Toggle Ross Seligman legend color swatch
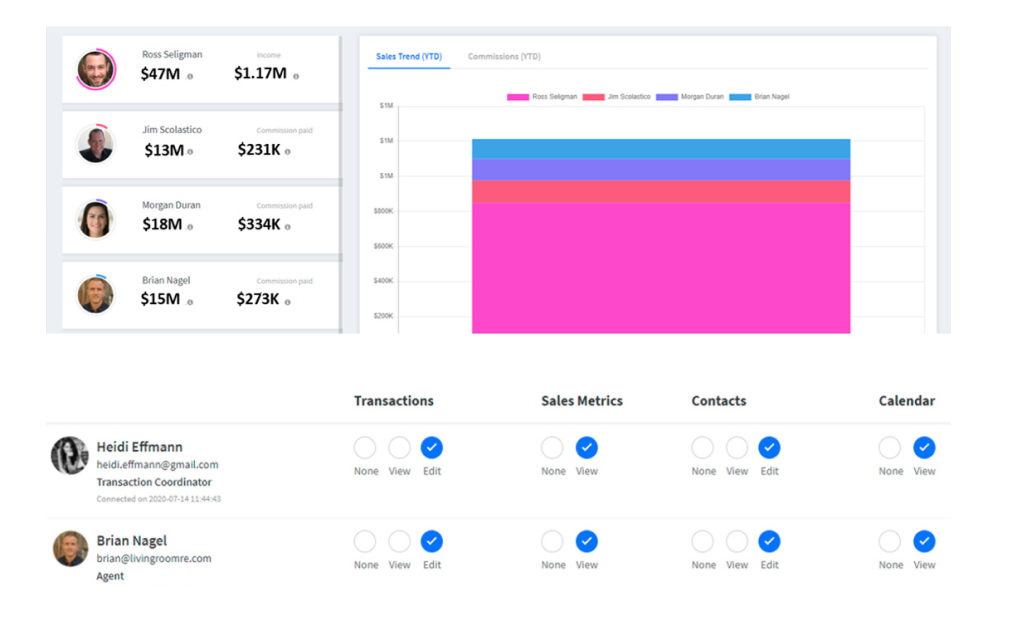 (518, 97)
